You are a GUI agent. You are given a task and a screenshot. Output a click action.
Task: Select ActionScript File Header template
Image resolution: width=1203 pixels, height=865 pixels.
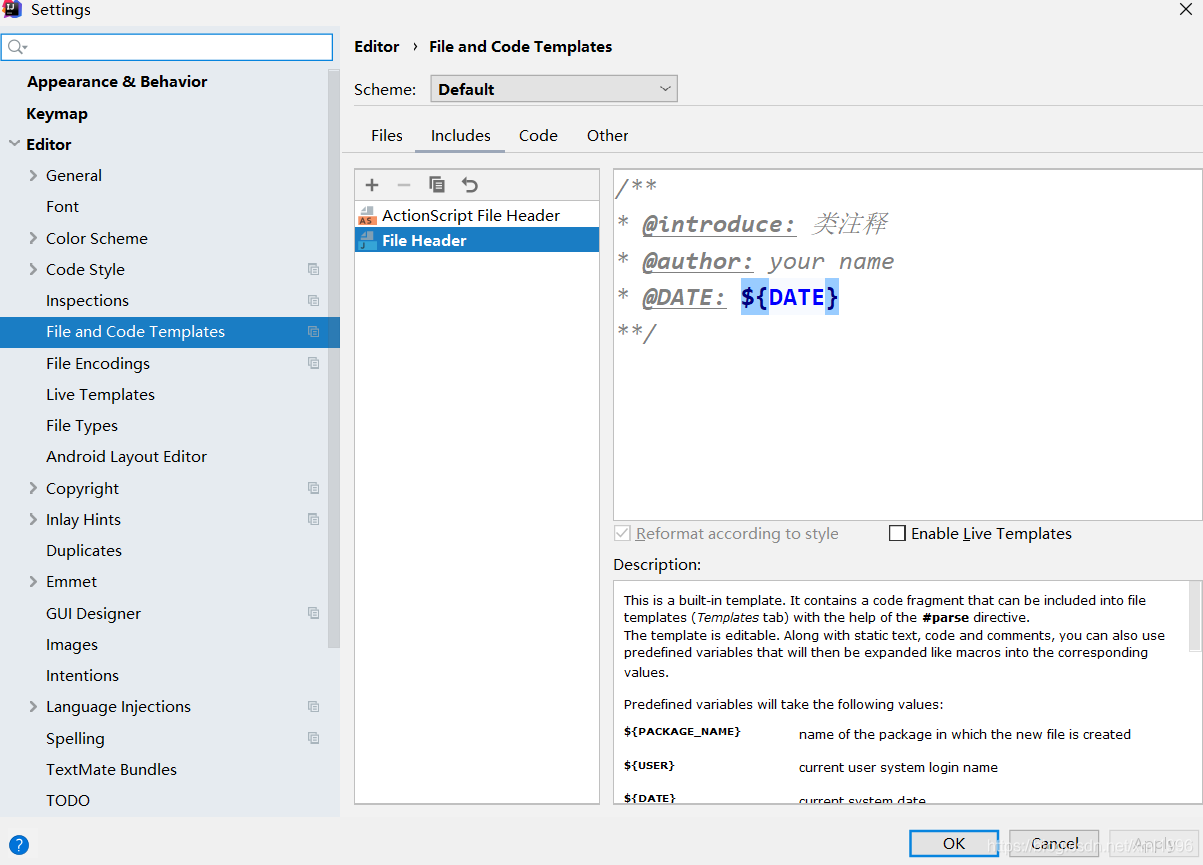477,215
